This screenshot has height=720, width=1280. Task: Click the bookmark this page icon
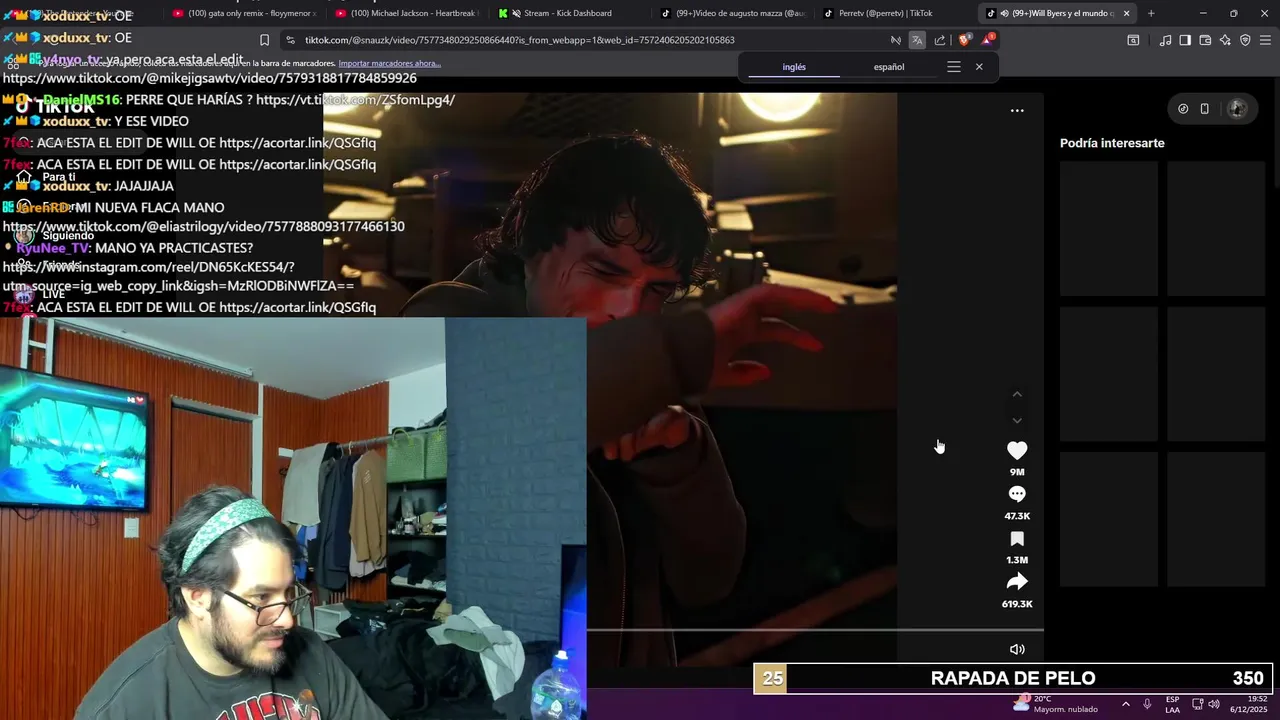tap(264, 40)
